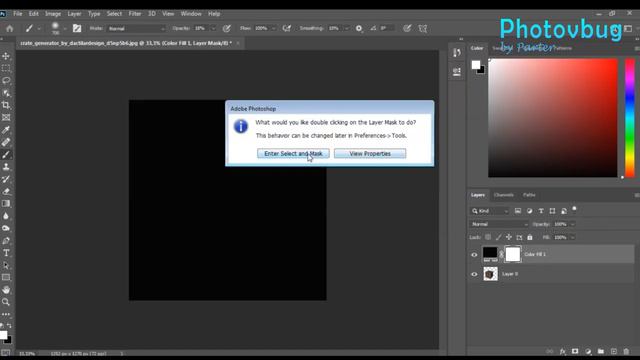Click the layer style fx icon

coord(562,351)
